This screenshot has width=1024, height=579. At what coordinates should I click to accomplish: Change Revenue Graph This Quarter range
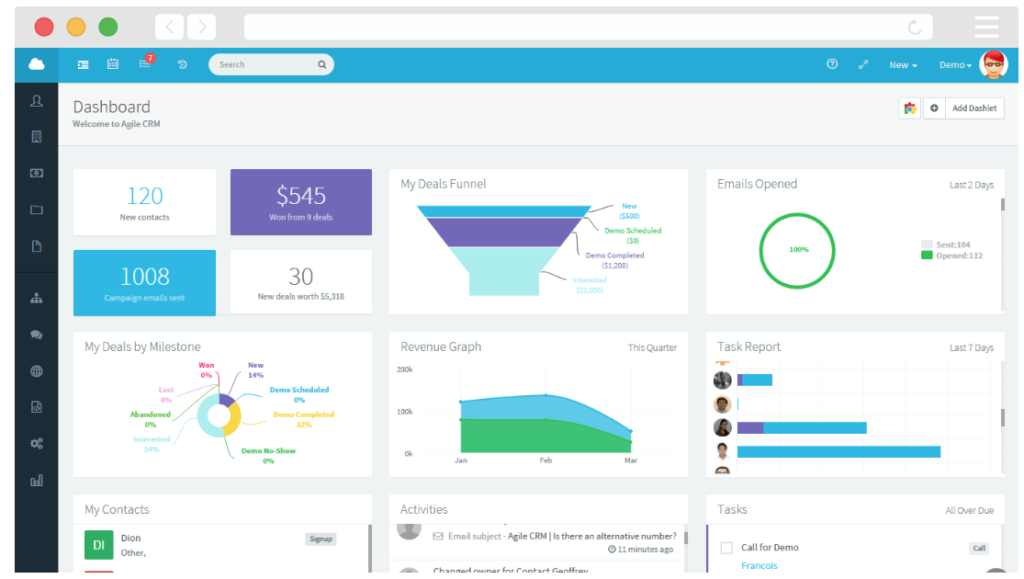pyautogui.click(x=652, y=348)
